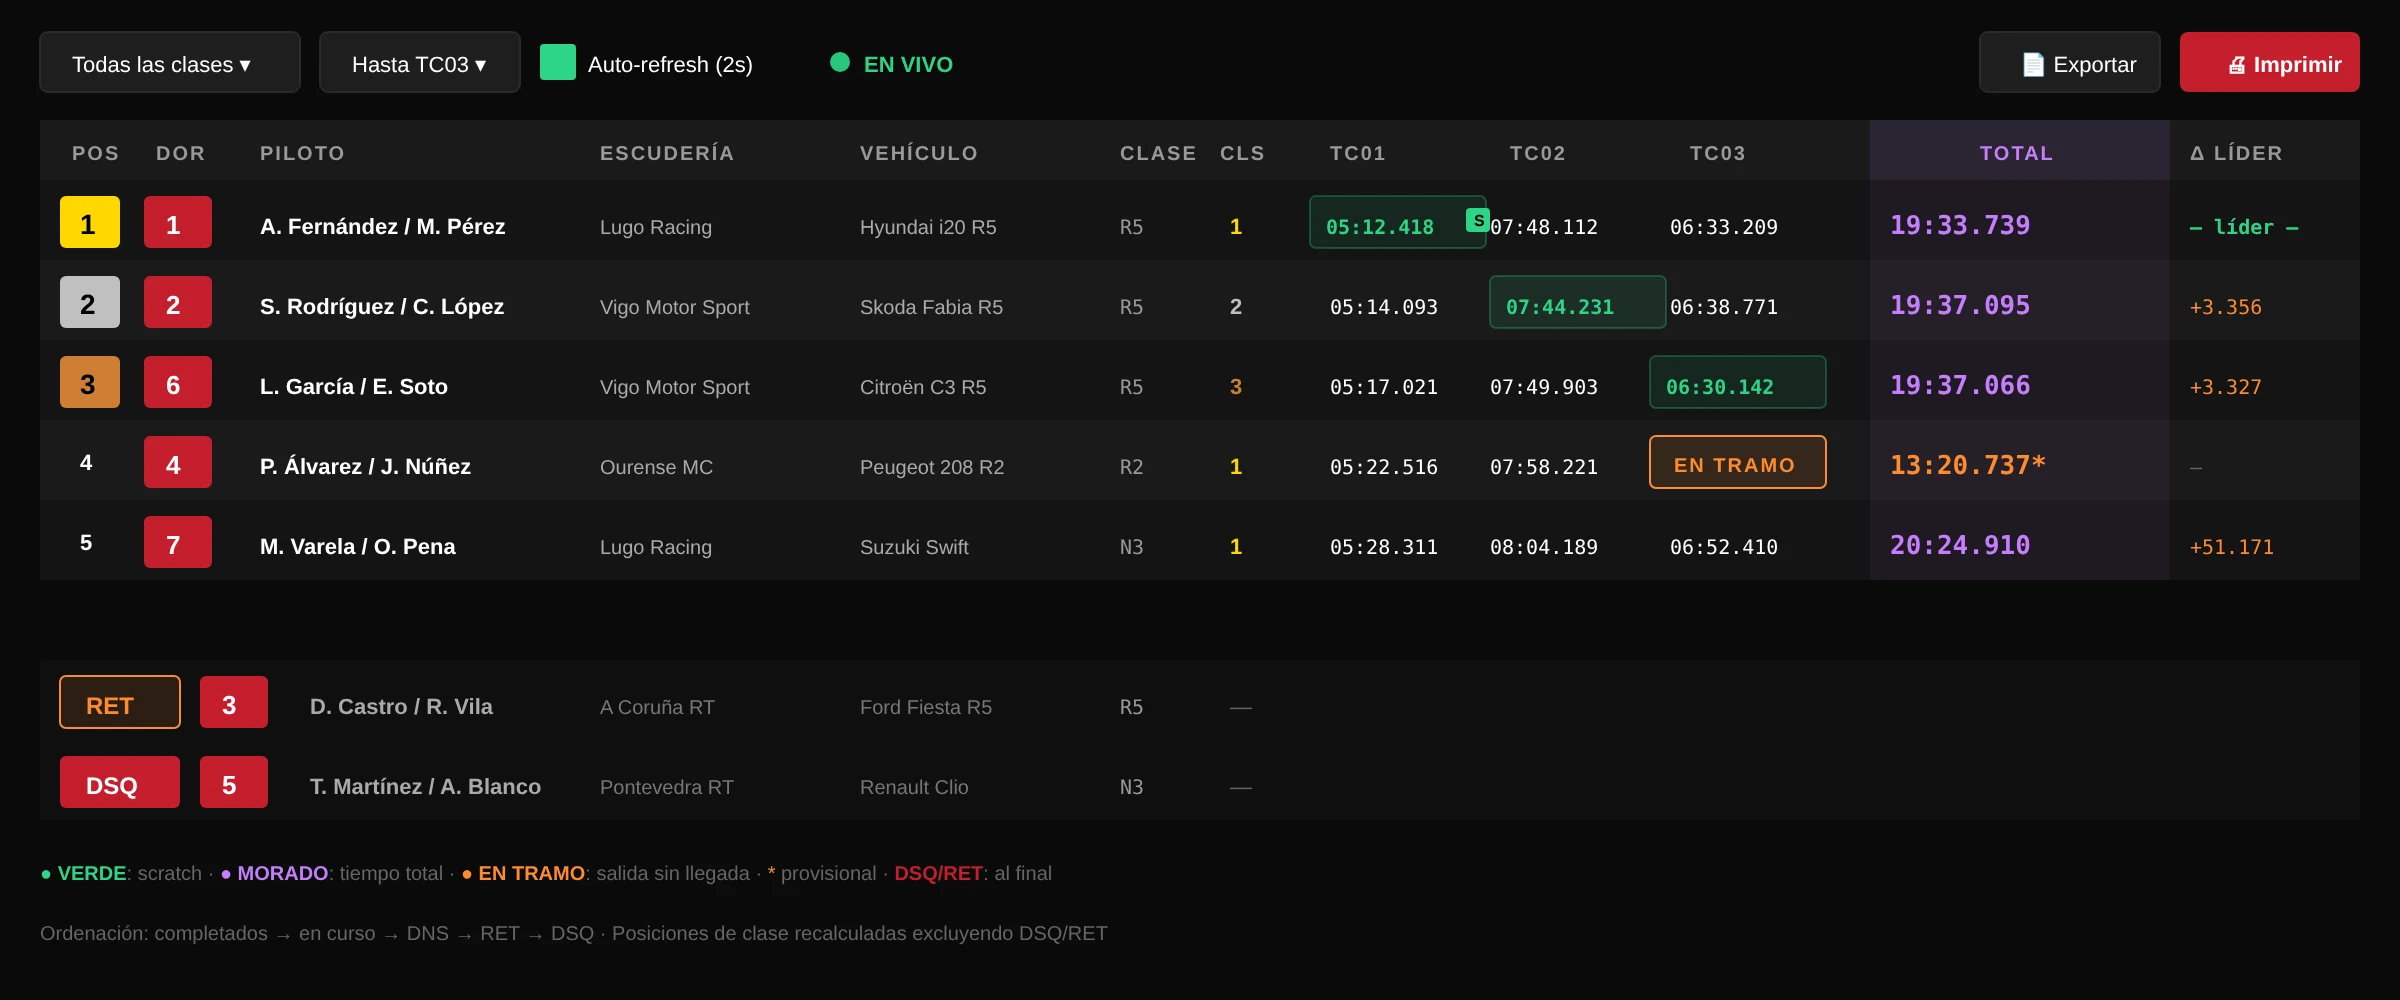
Task: Select pilot A. Fernández / M. Pérez
Action: pos(383,227)
